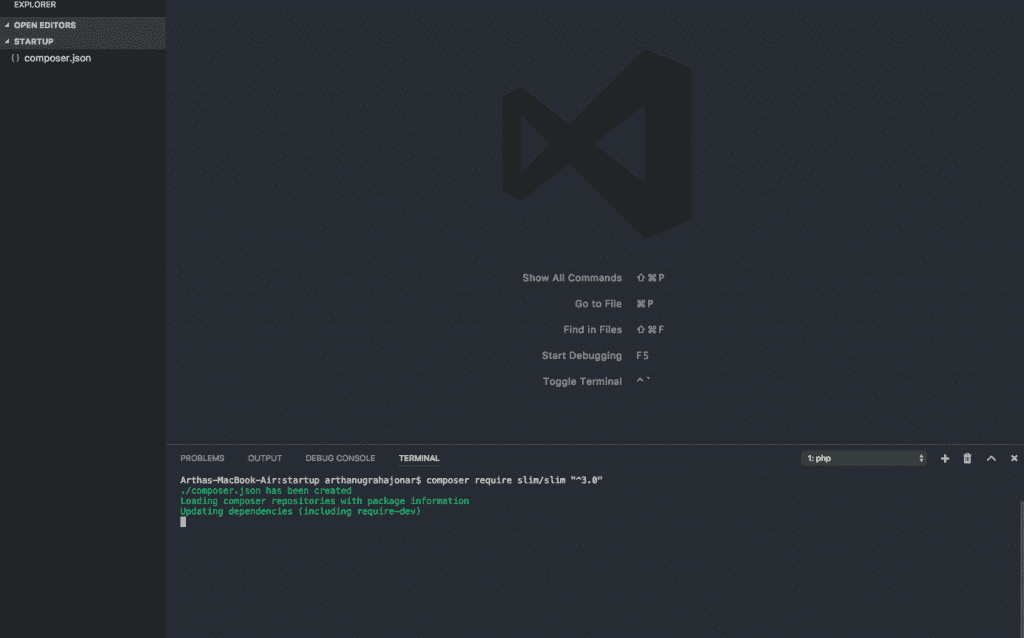This screenshot has height=638, width=1024.
Task: Click the JSON braces file icon
Action: tap(15, 58)
